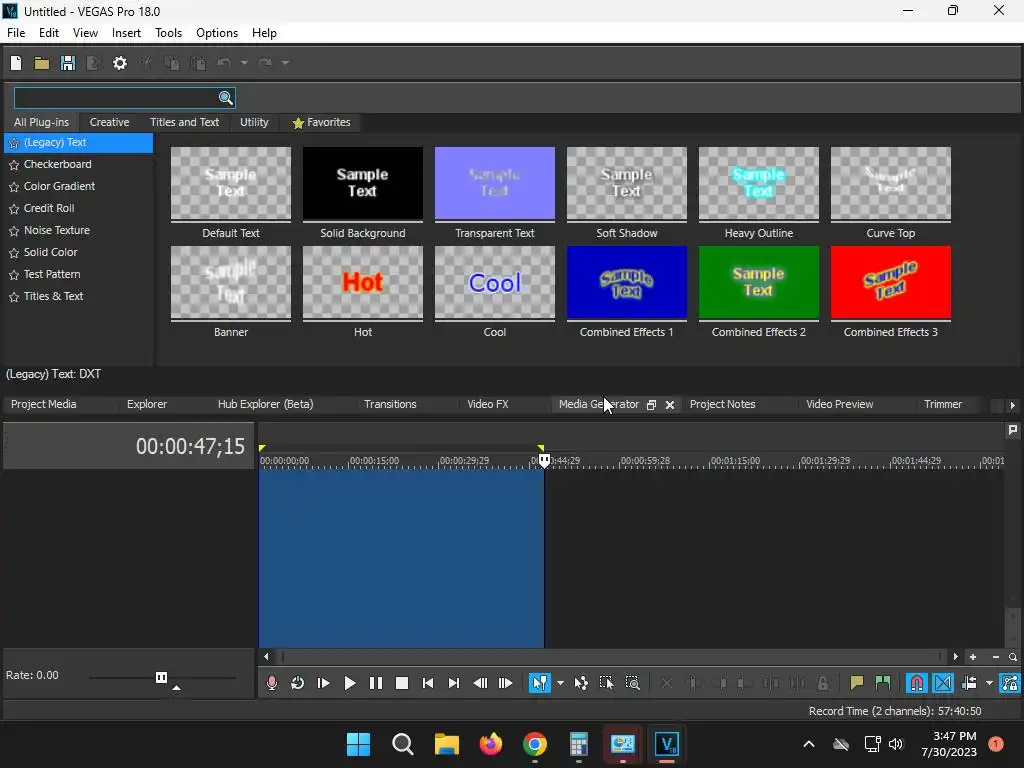Toggle the last highlighted transport toolbar button
This screenshot has height=768, width=1024.
click(1010, 683)
